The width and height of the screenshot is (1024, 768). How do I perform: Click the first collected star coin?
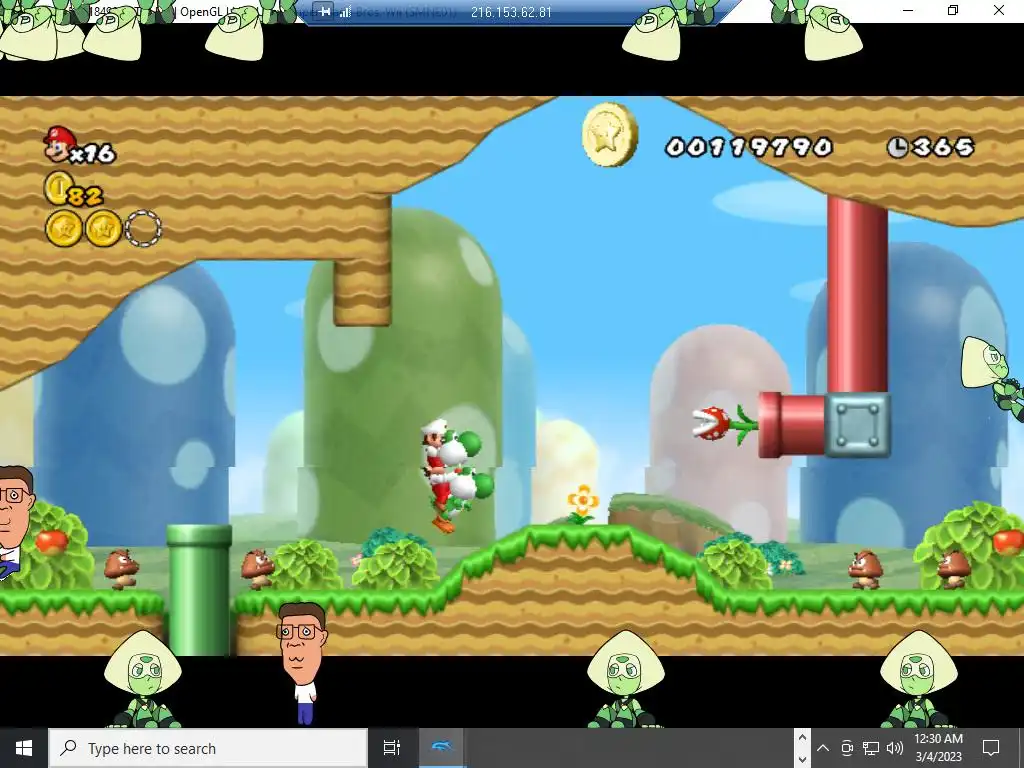coord(64,229)
